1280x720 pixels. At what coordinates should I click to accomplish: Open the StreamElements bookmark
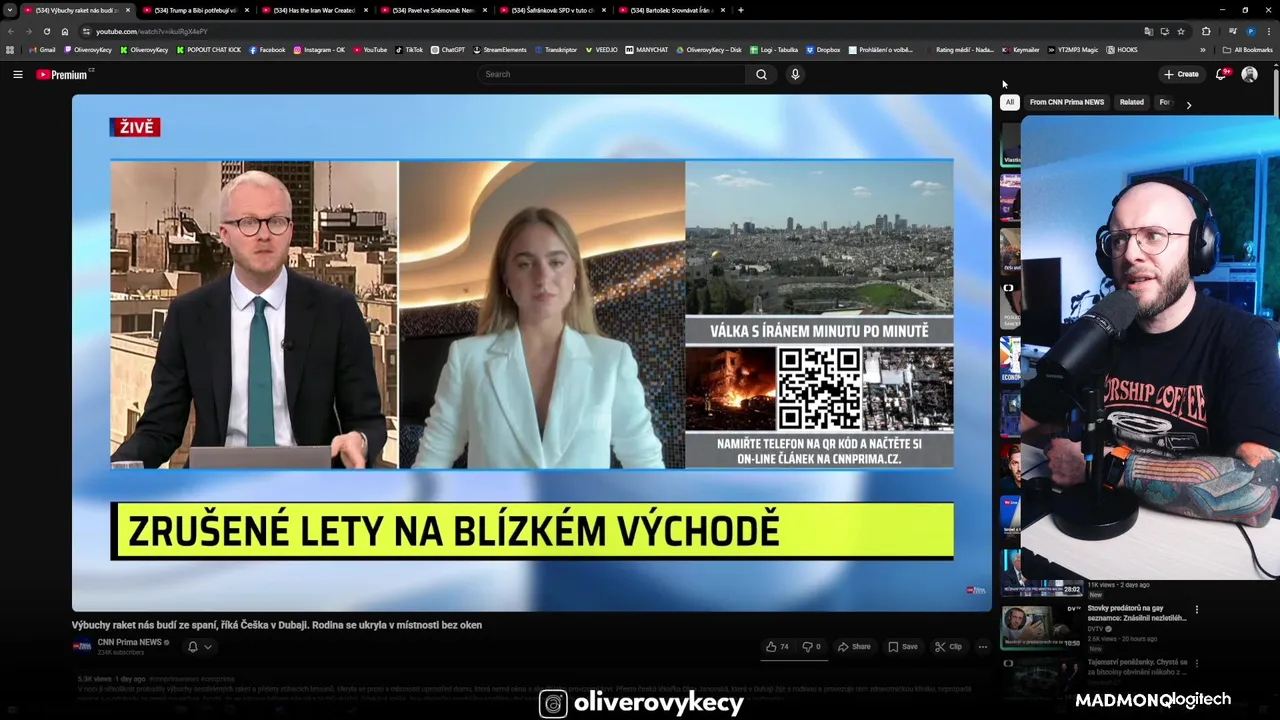(500, 49)
